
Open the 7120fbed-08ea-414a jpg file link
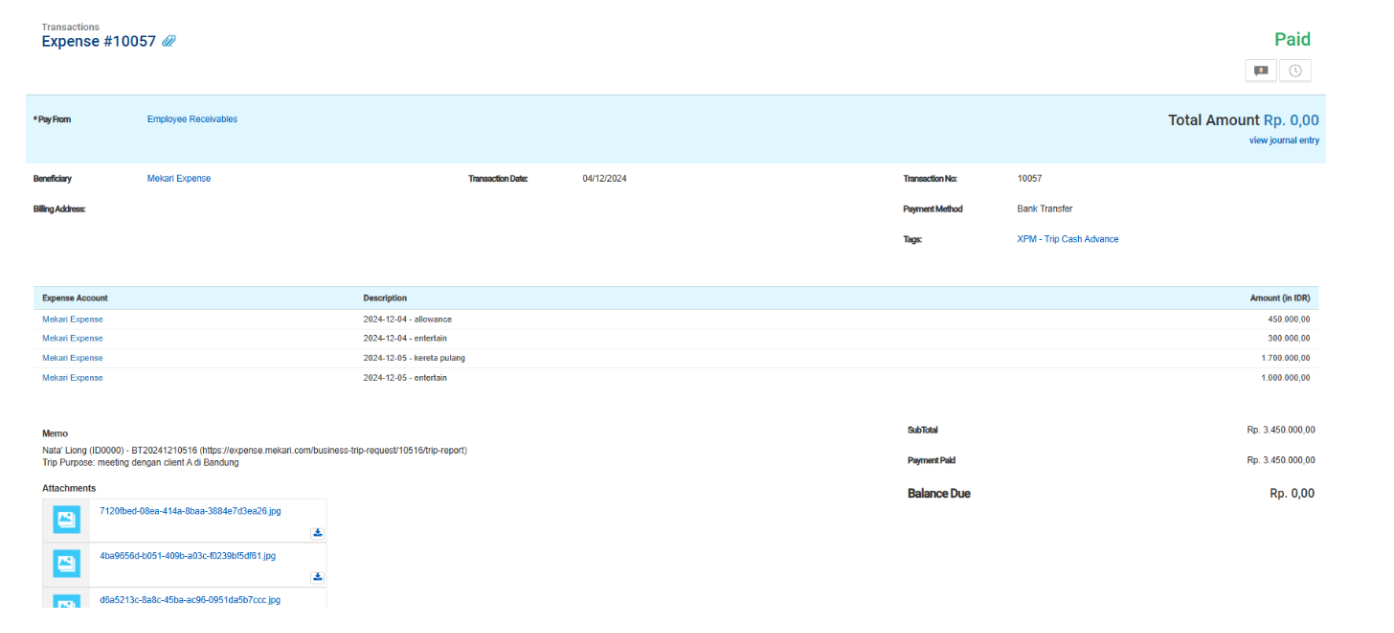point(190,511)
